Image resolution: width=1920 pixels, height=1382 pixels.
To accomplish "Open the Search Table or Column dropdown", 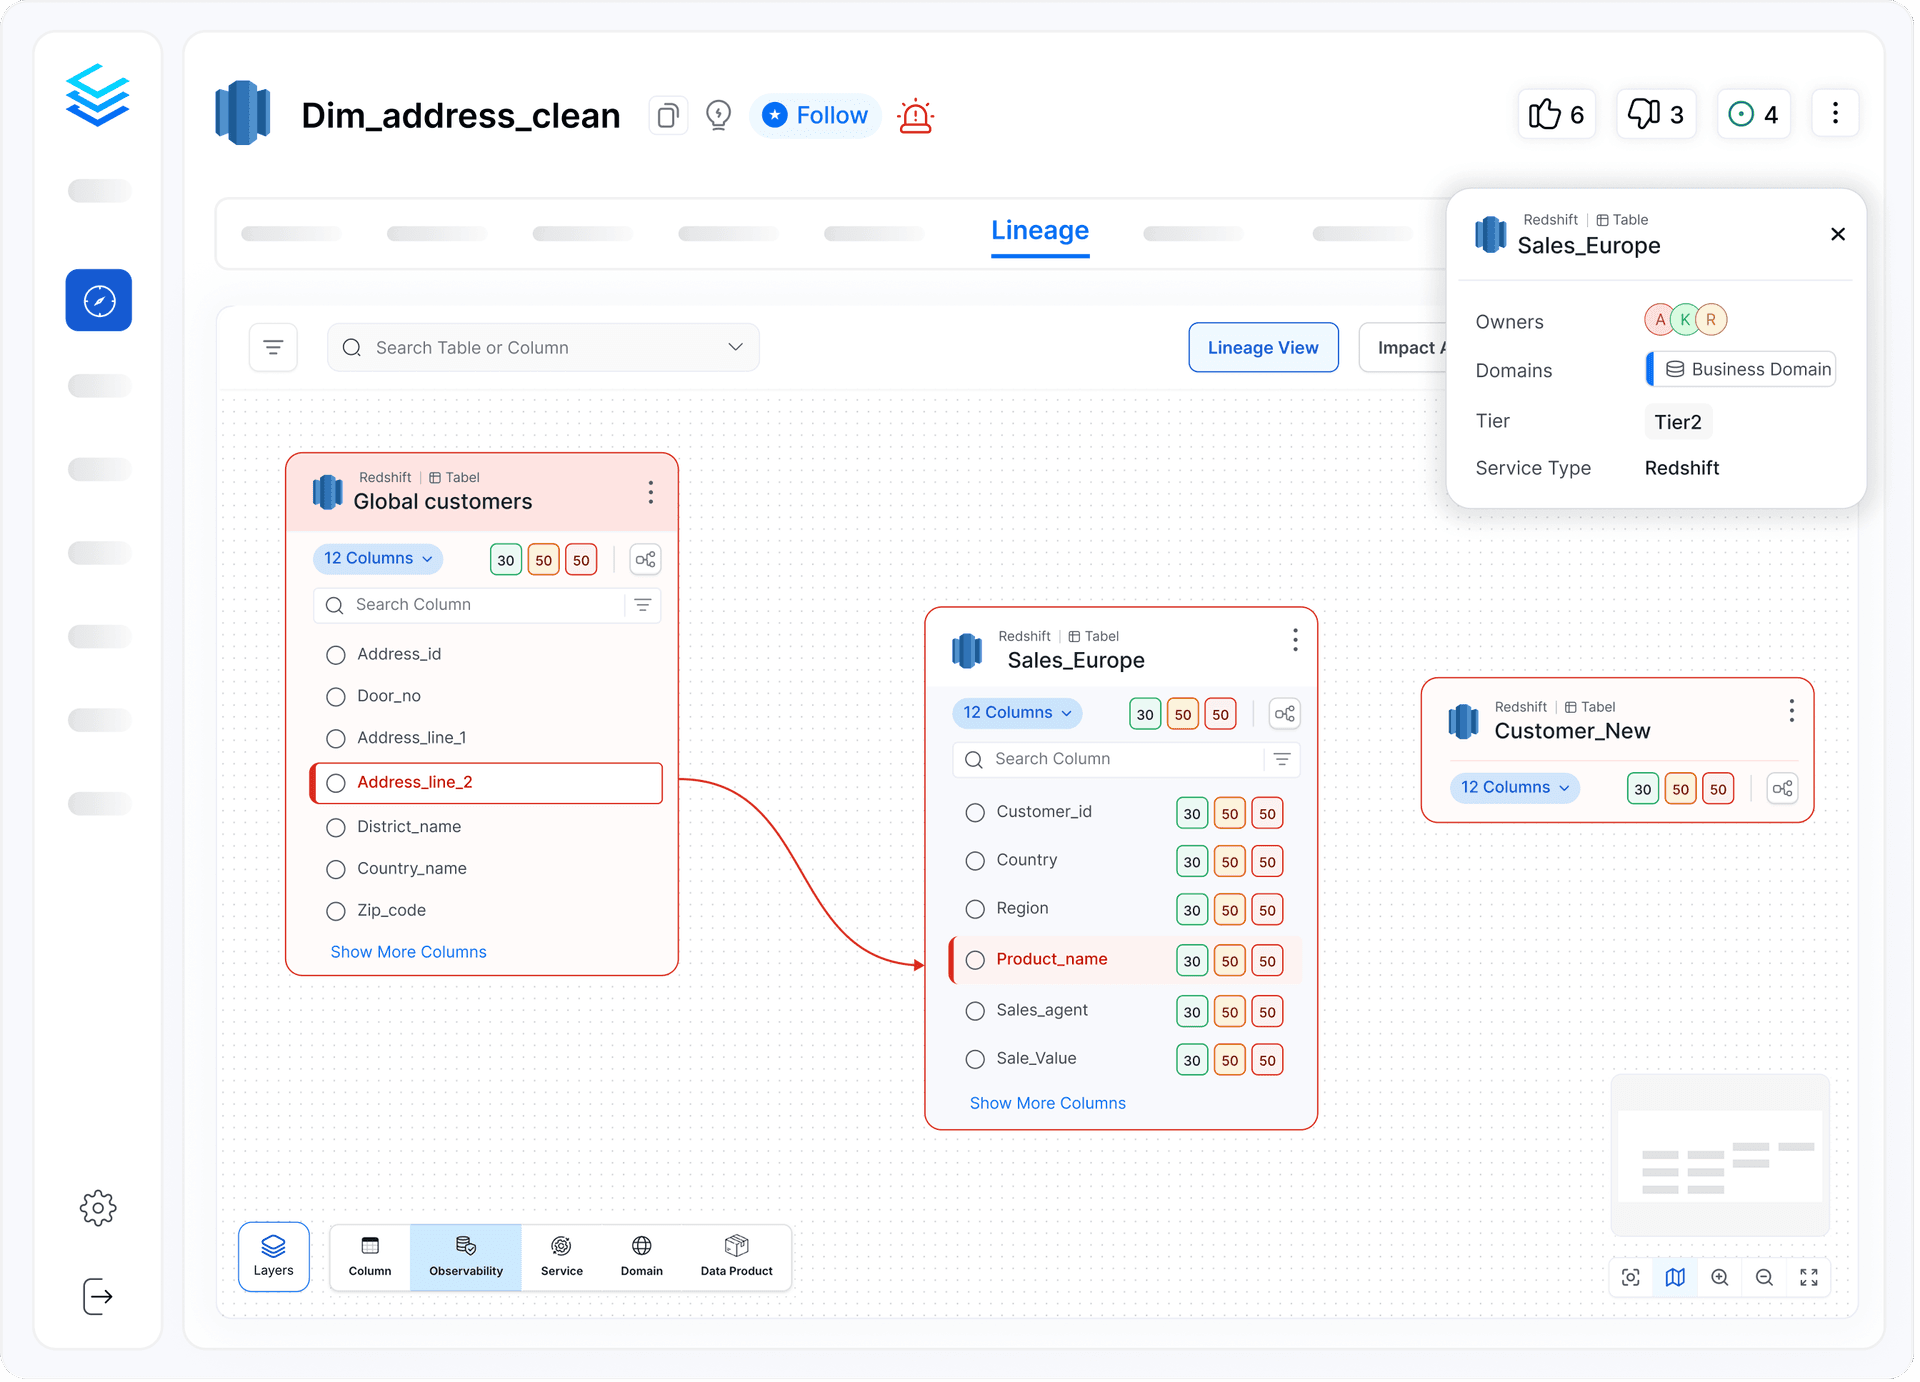I will (x=543, y=347).
